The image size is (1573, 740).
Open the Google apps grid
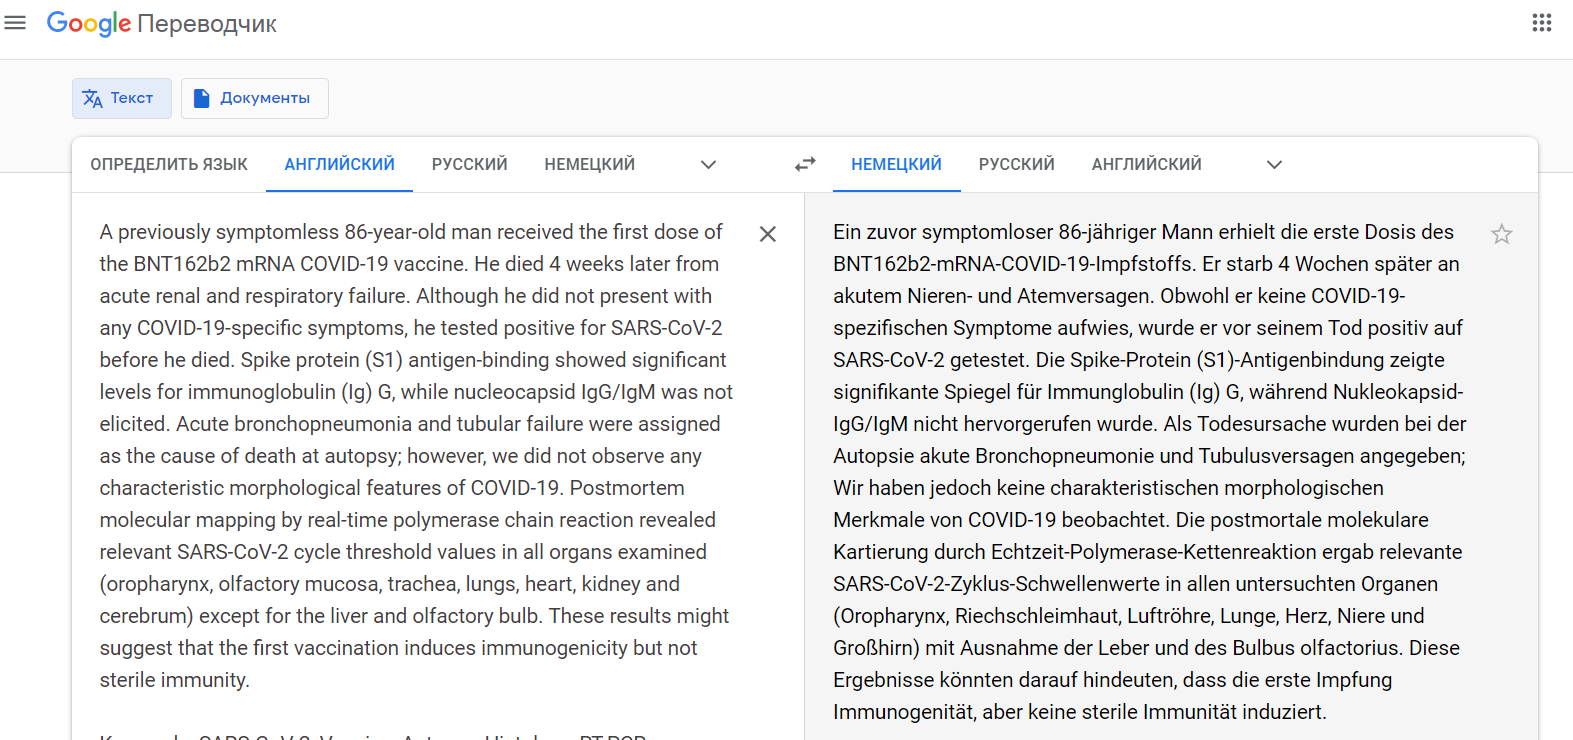click(x=1541, y=23)
